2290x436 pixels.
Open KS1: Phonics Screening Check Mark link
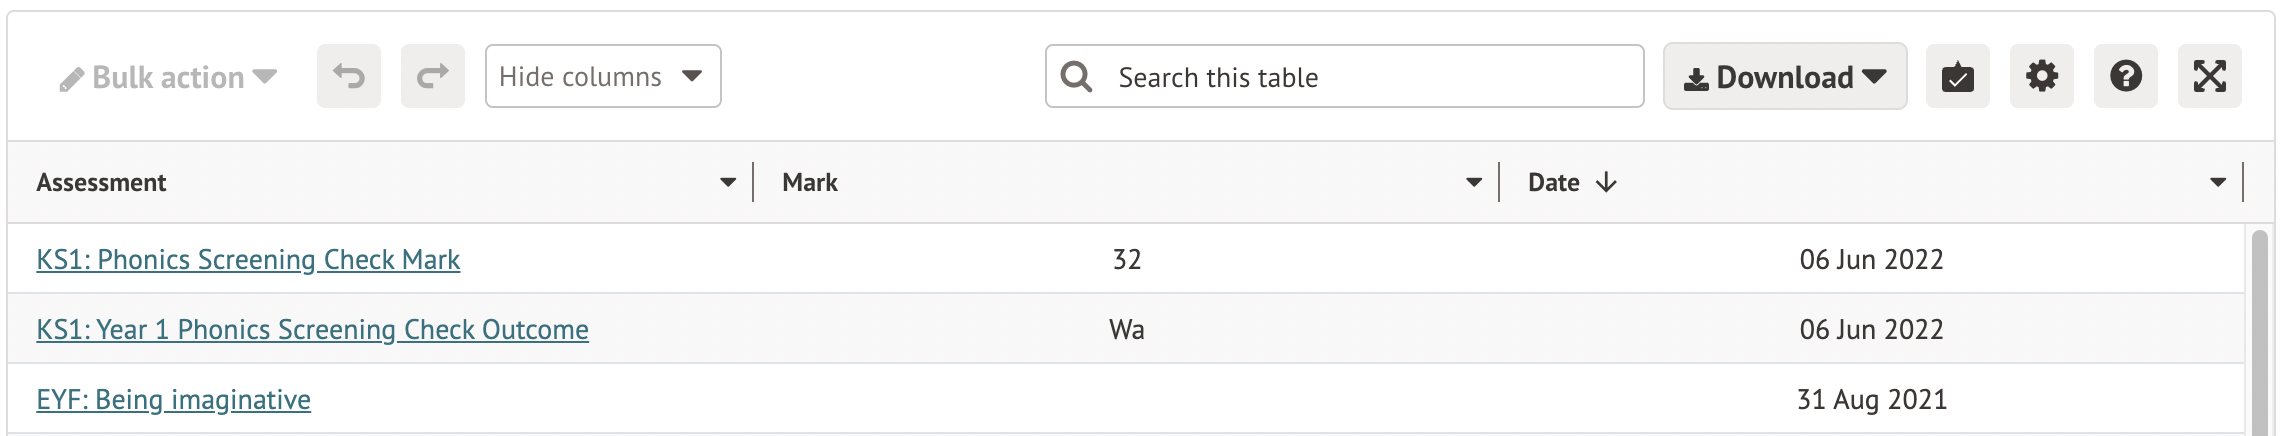click(x=248, y=260)
